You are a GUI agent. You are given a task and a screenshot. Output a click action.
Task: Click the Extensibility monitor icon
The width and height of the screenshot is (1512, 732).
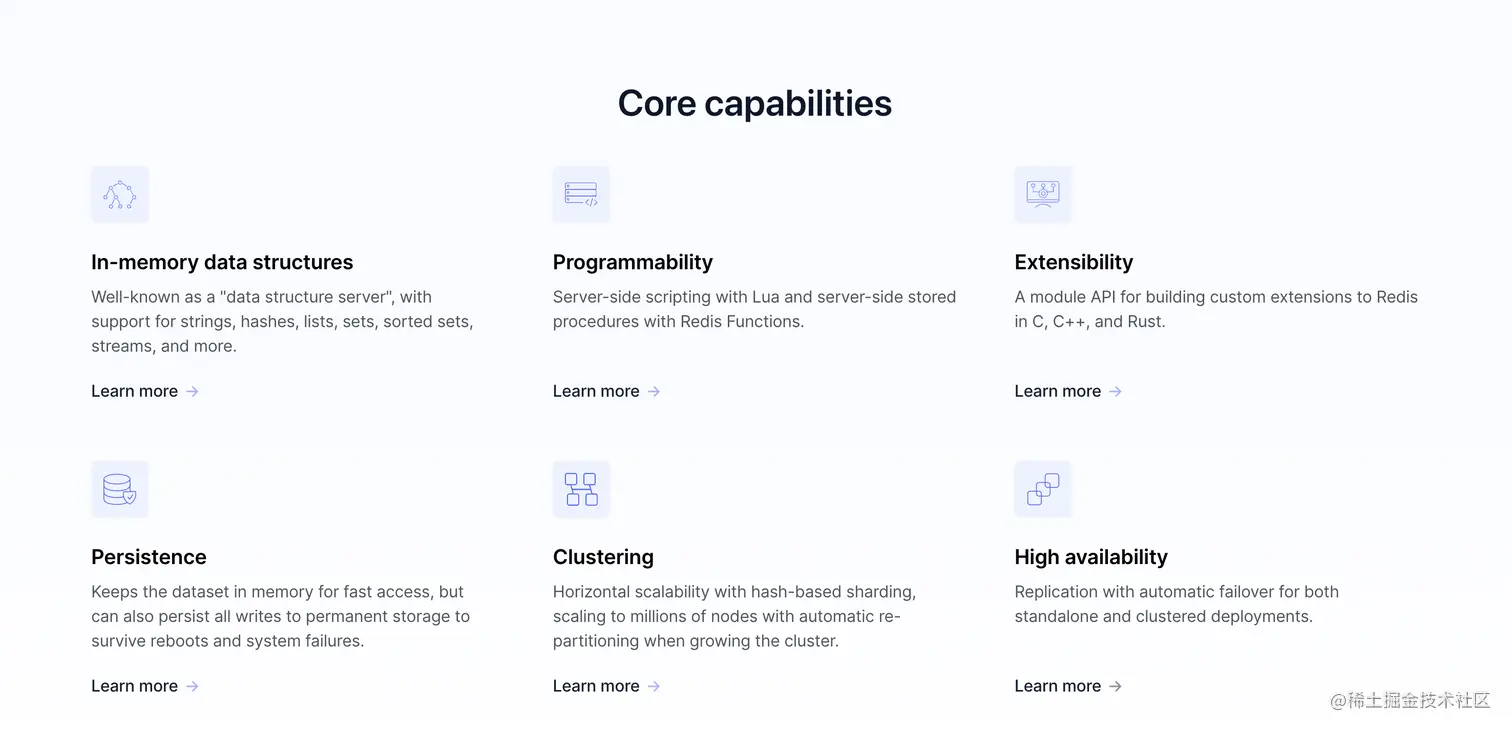pos(1043,195)
